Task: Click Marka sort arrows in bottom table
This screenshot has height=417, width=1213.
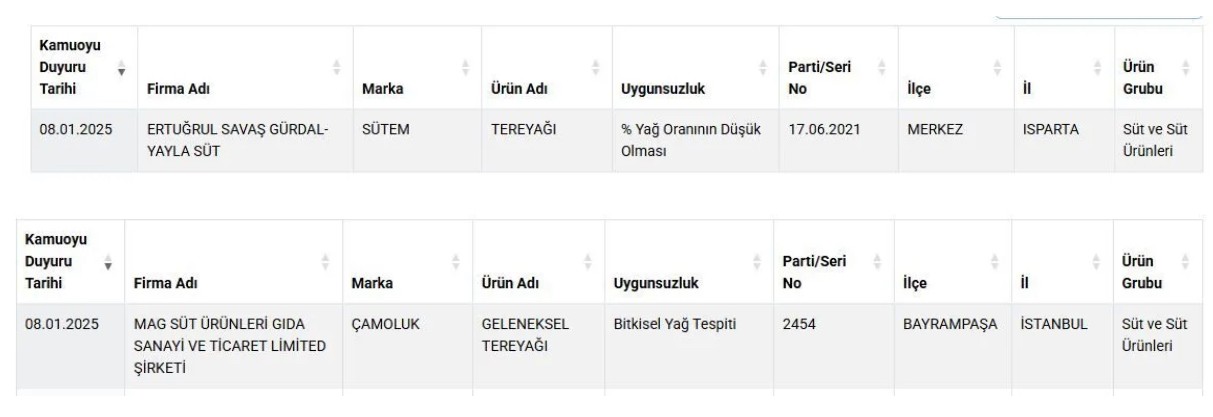Action: click(x=456, y=262)
